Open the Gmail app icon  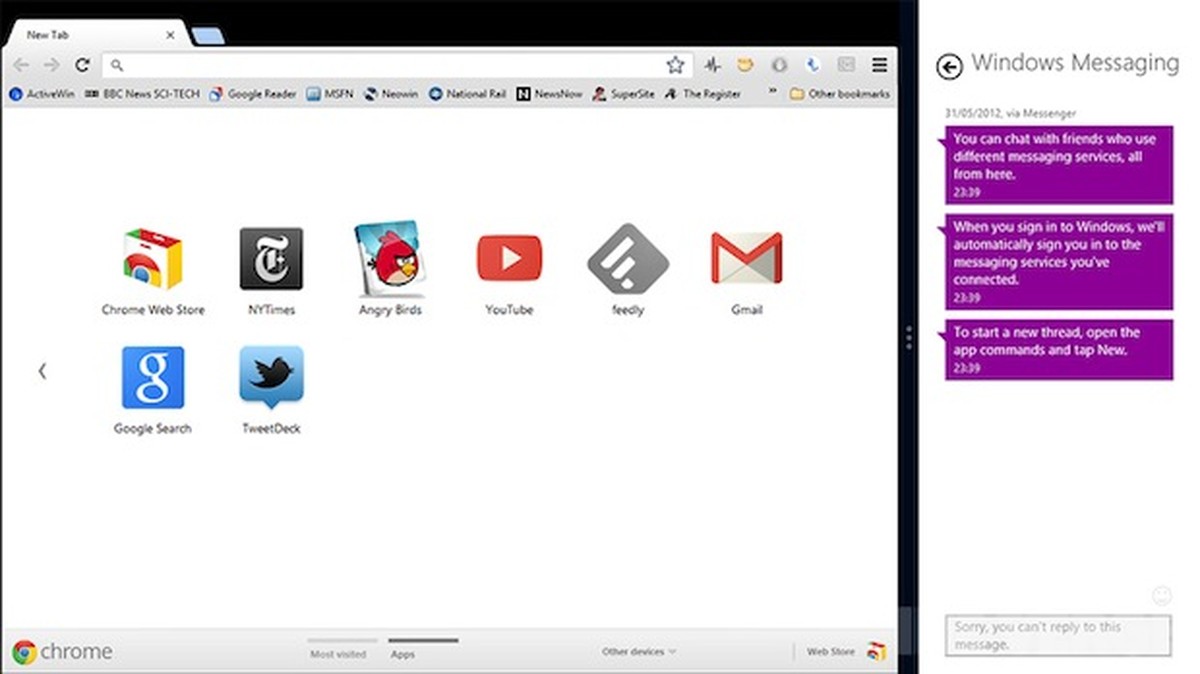746,259
